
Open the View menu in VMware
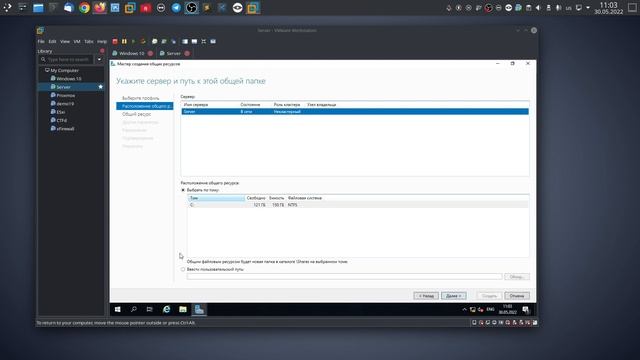pos(65,42)
